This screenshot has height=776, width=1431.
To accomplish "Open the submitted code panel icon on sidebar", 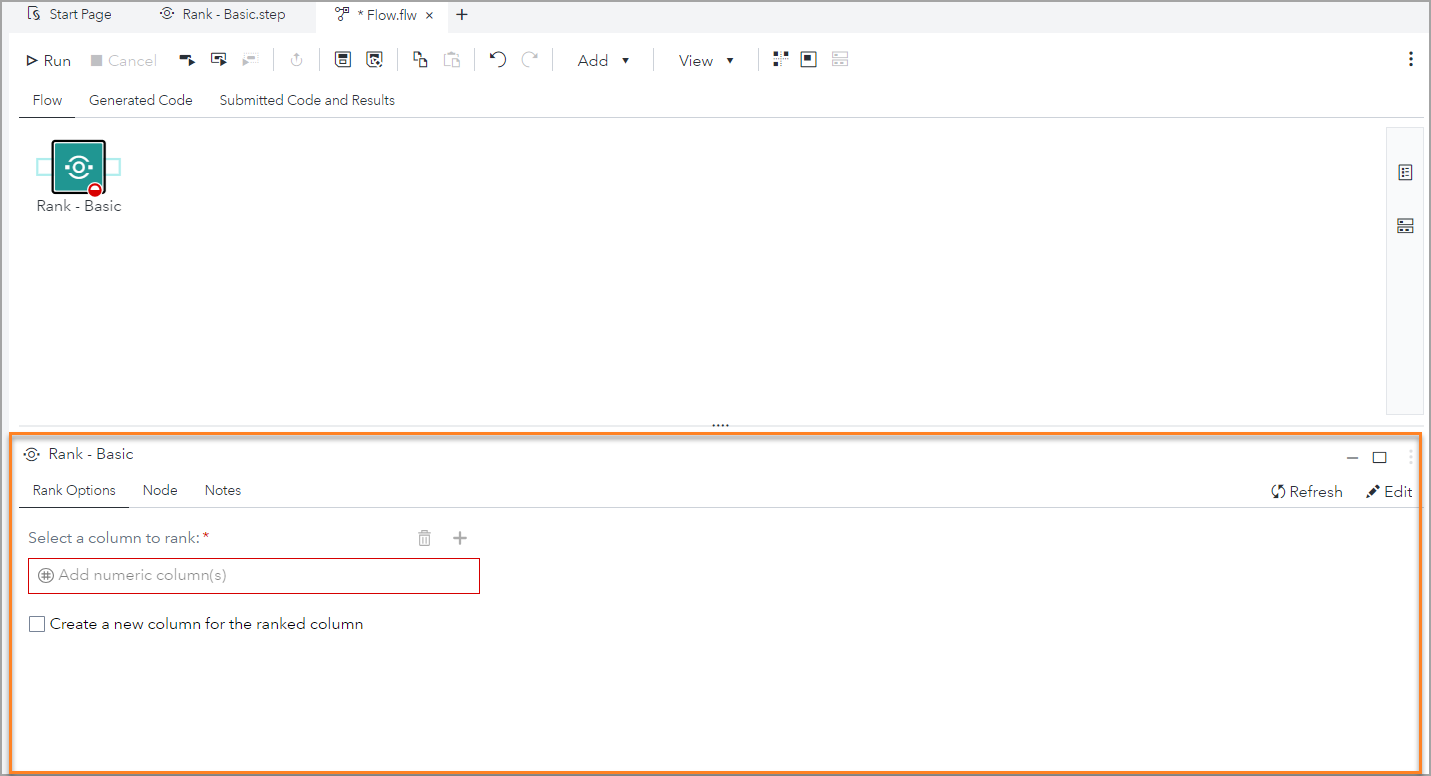I will [1405, 225].
